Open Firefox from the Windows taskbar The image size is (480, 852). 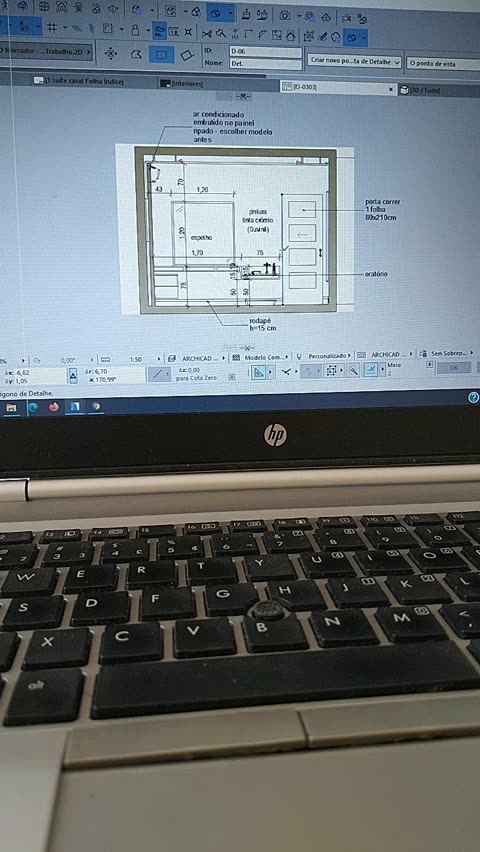(x=53, y=406)
